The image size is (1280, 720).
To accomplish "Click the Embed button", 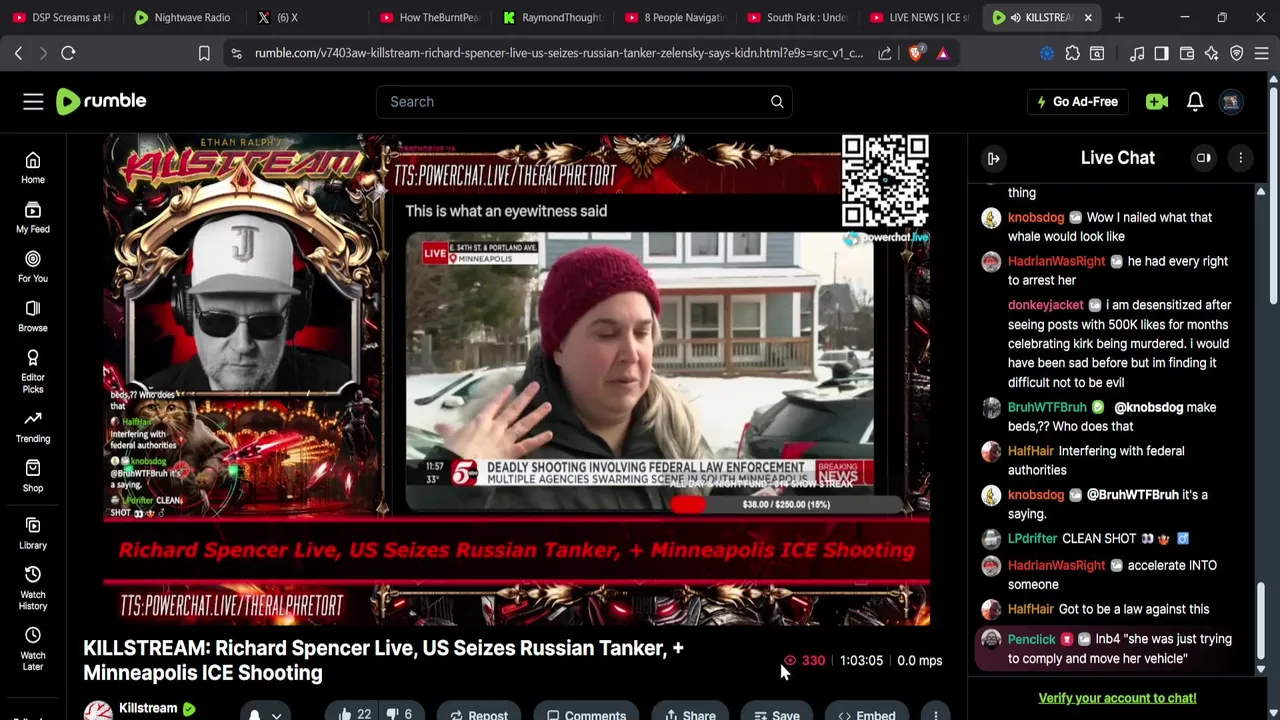I will point(866,714).
